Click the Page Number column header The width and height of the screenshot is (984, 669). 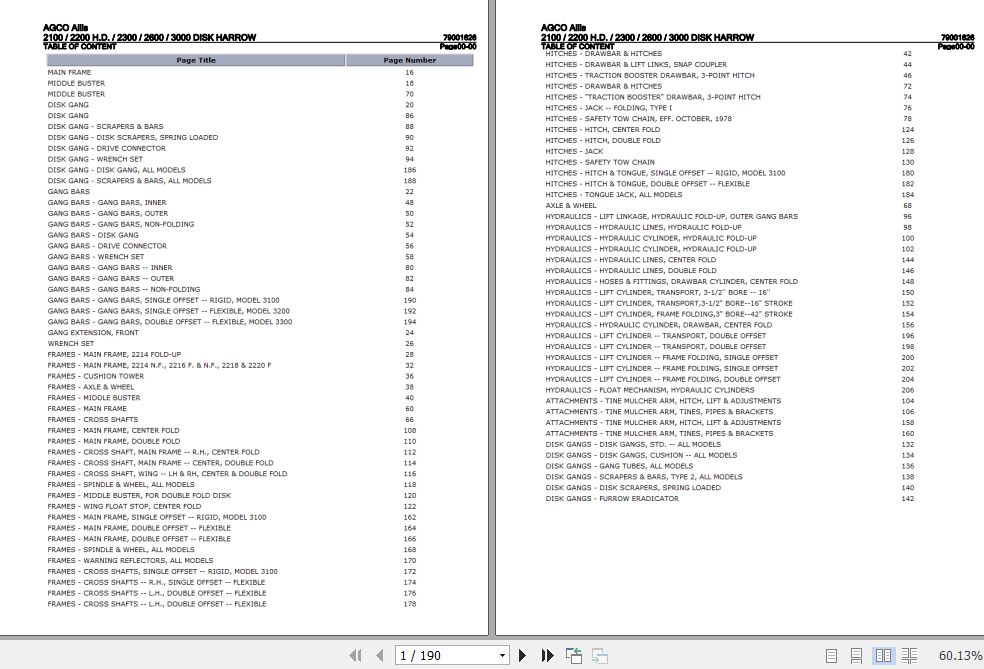point(409,60)
